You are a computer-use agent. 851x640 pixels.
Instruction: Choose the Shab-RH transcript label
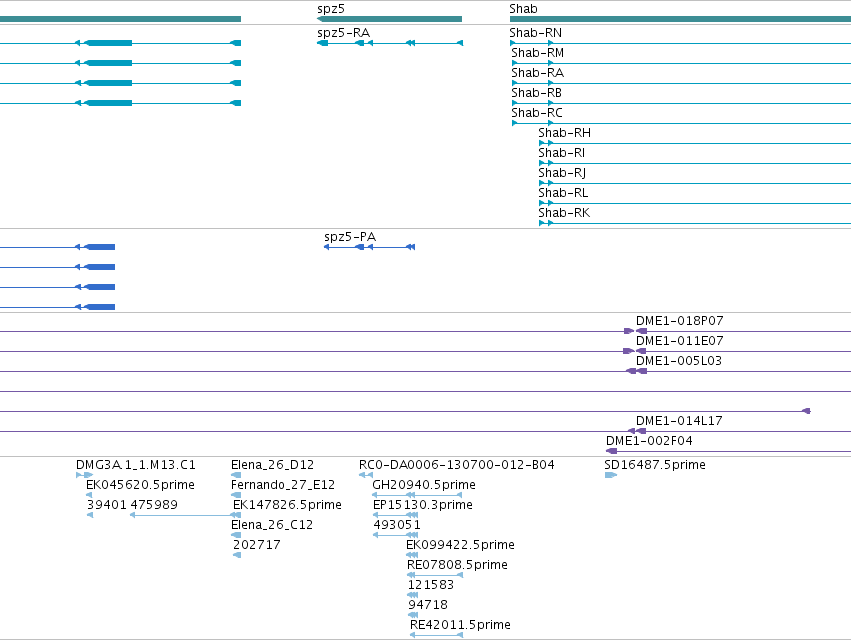pos(564,133)
